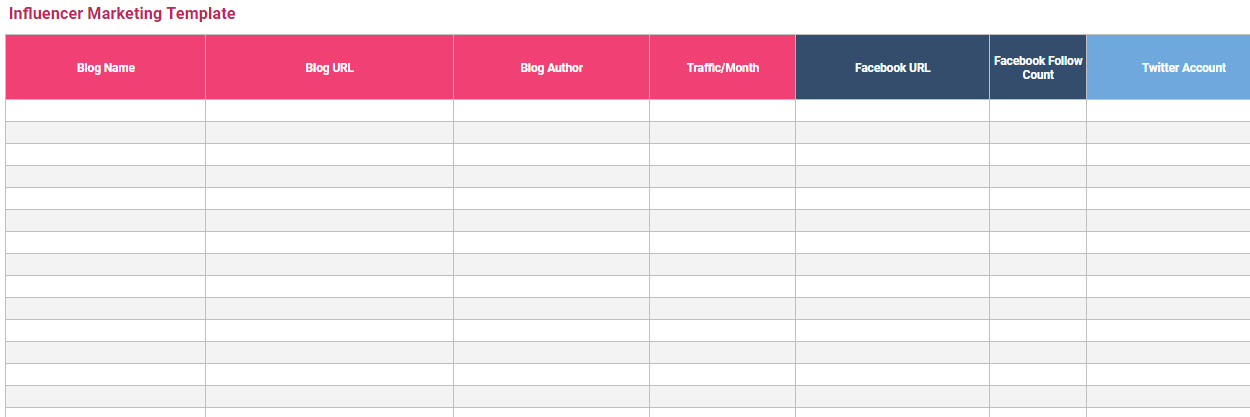1250x417 pixels.
Task: Select the Facebook Follow Count header
Action: tap(1038, 68)
